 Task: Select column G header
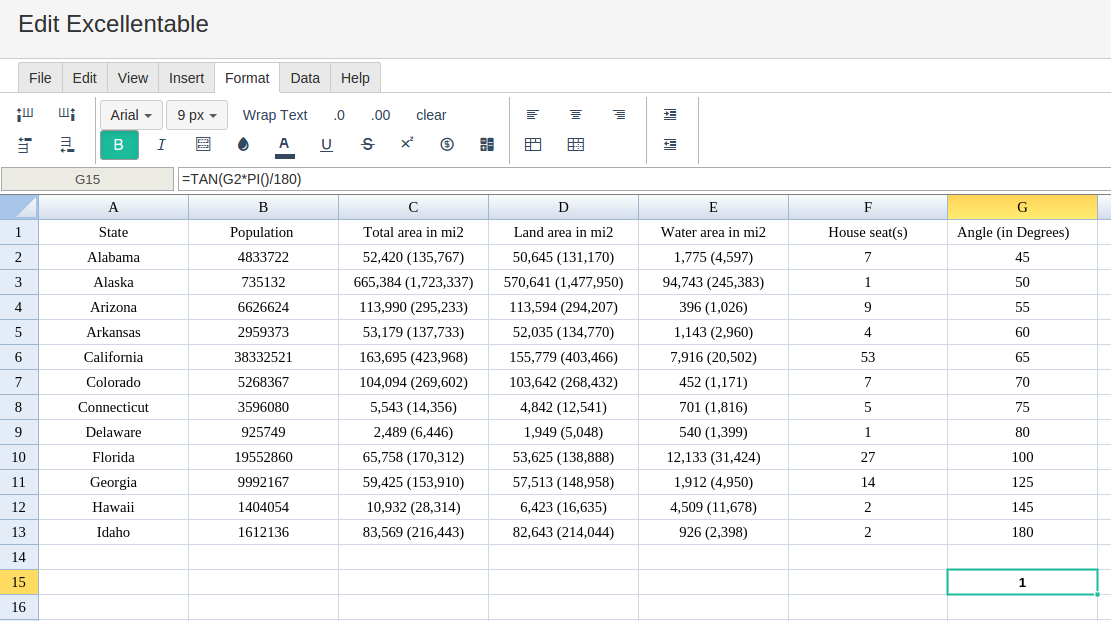tap(1022, 207)
